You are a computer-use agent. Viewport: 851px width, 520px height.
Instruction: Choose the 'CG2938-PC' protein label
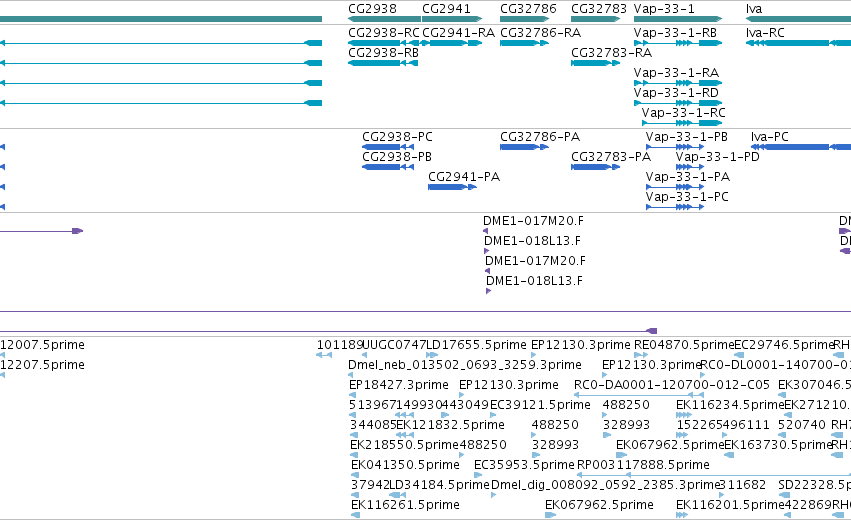[x=397, y=137]
